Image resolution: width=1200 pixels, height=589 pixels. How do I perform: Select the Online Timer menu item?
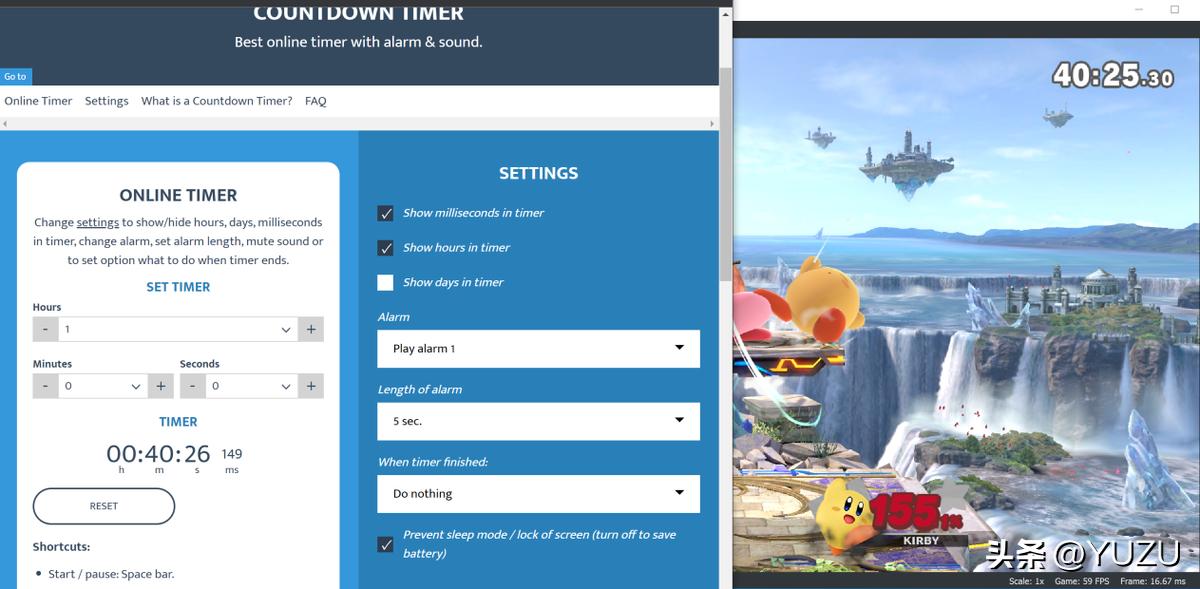click(38, 101)
